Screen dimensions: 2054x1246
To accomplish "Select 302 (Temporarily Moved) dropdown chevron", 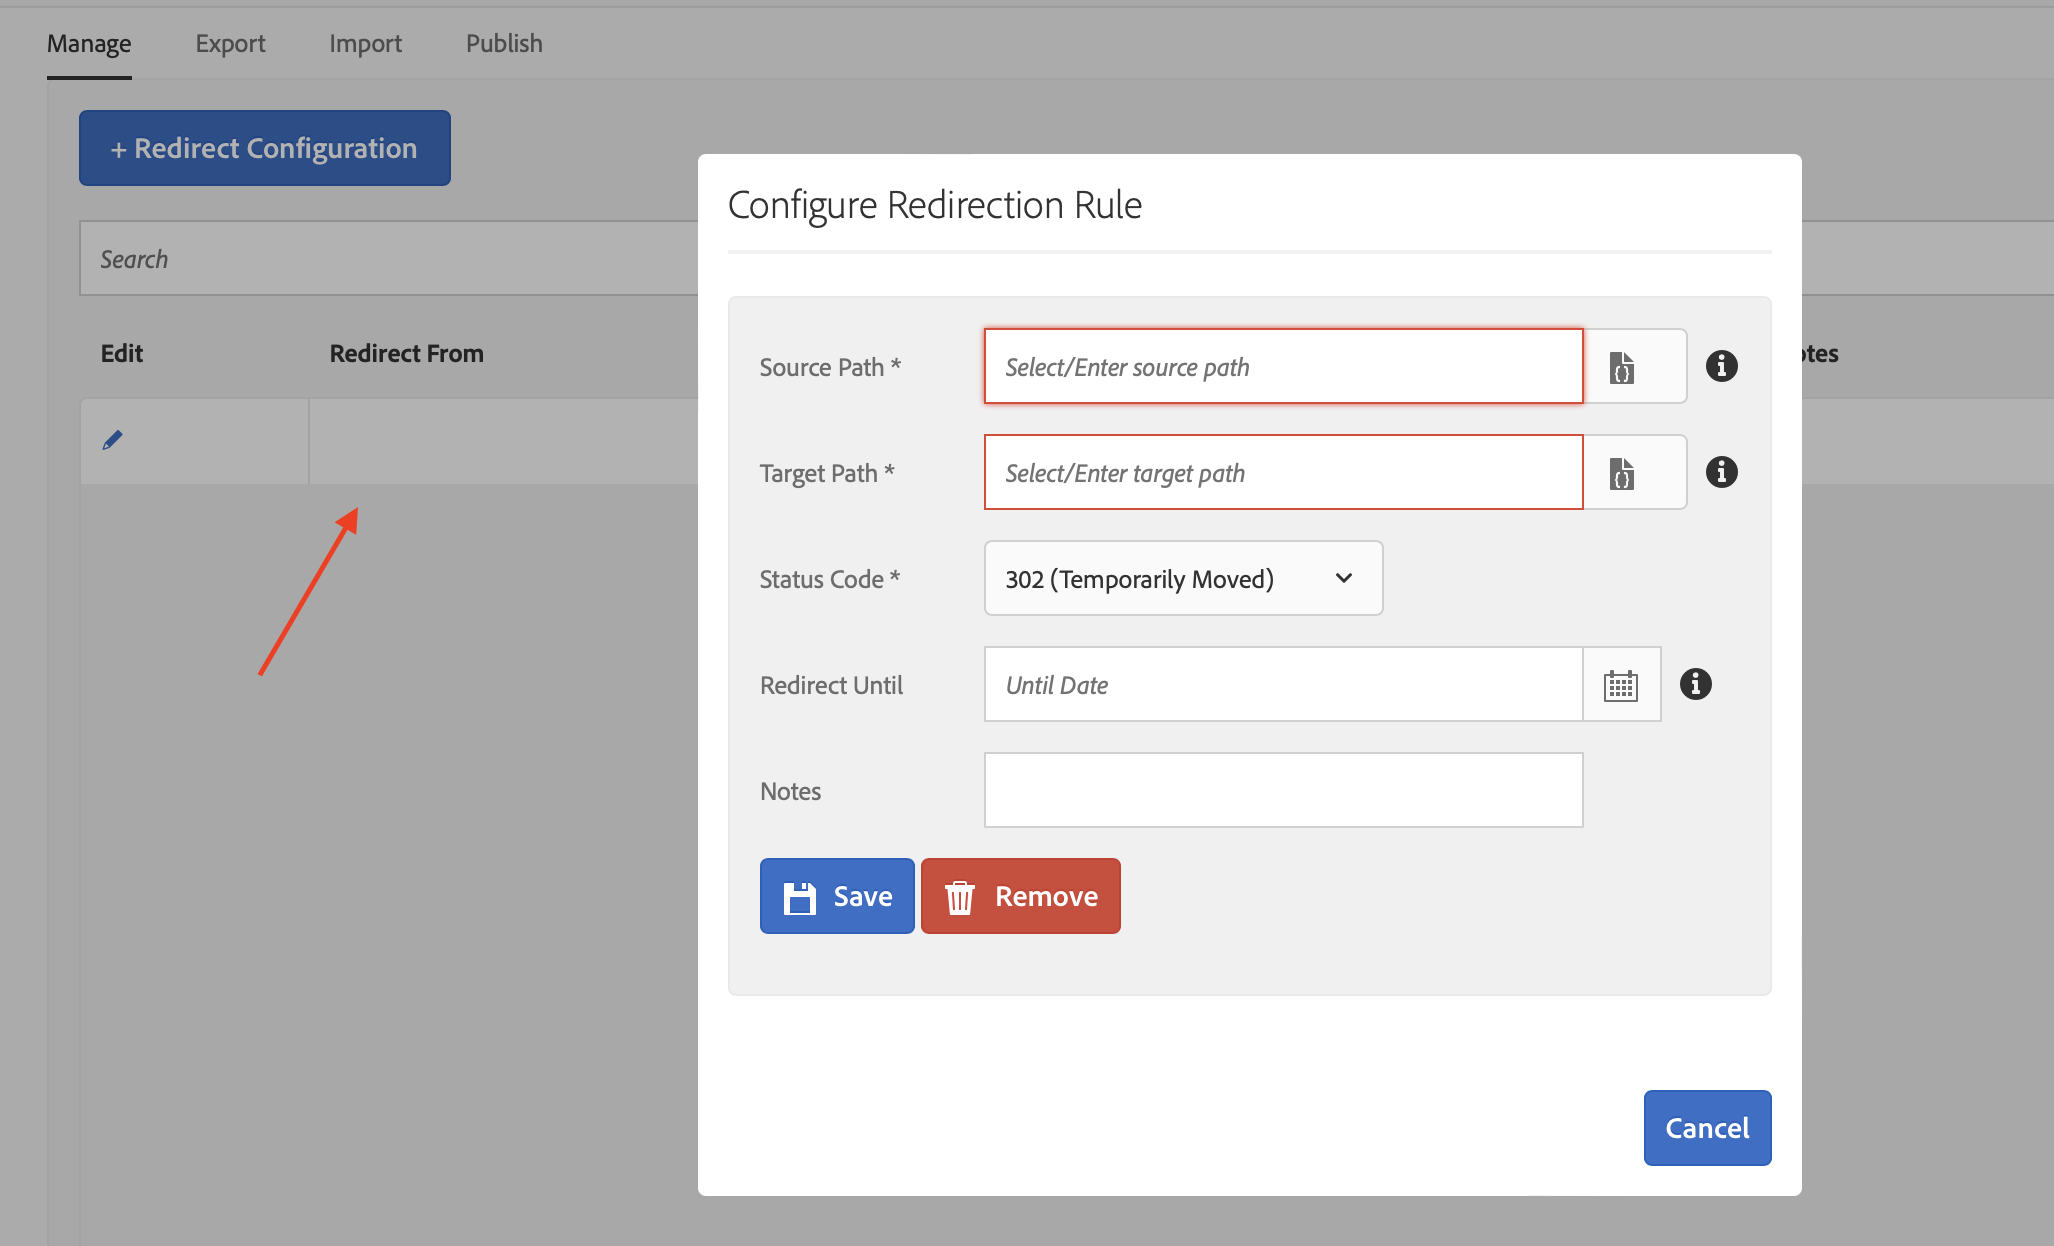I will coord(1345,578).
